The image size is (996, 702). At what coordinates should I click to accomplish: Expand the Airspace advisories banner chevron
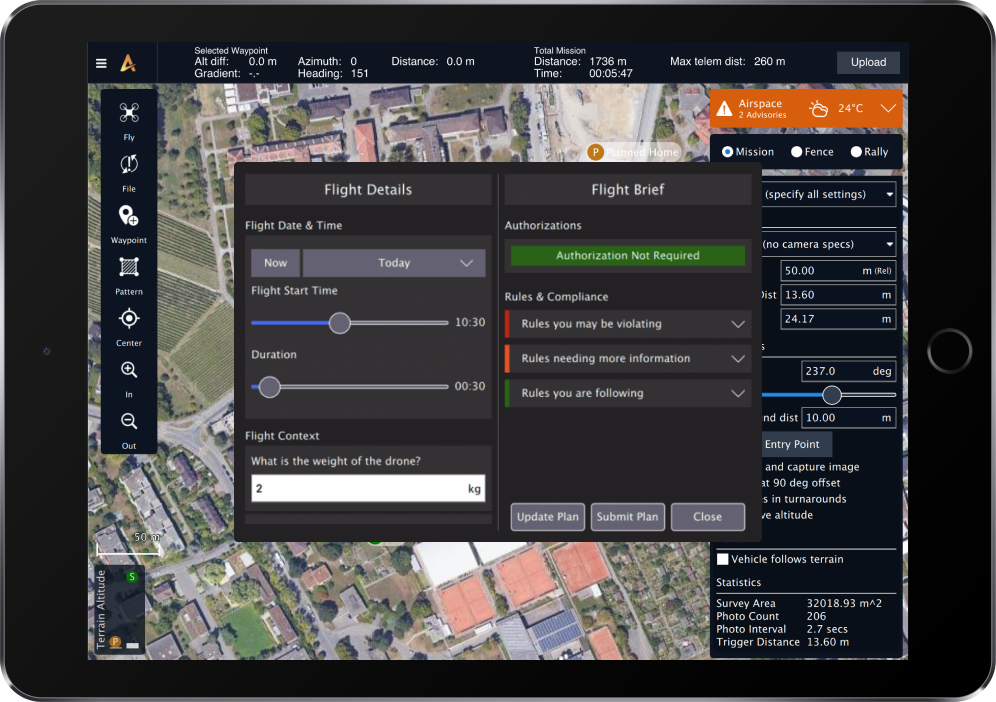(x=888, y=109)
